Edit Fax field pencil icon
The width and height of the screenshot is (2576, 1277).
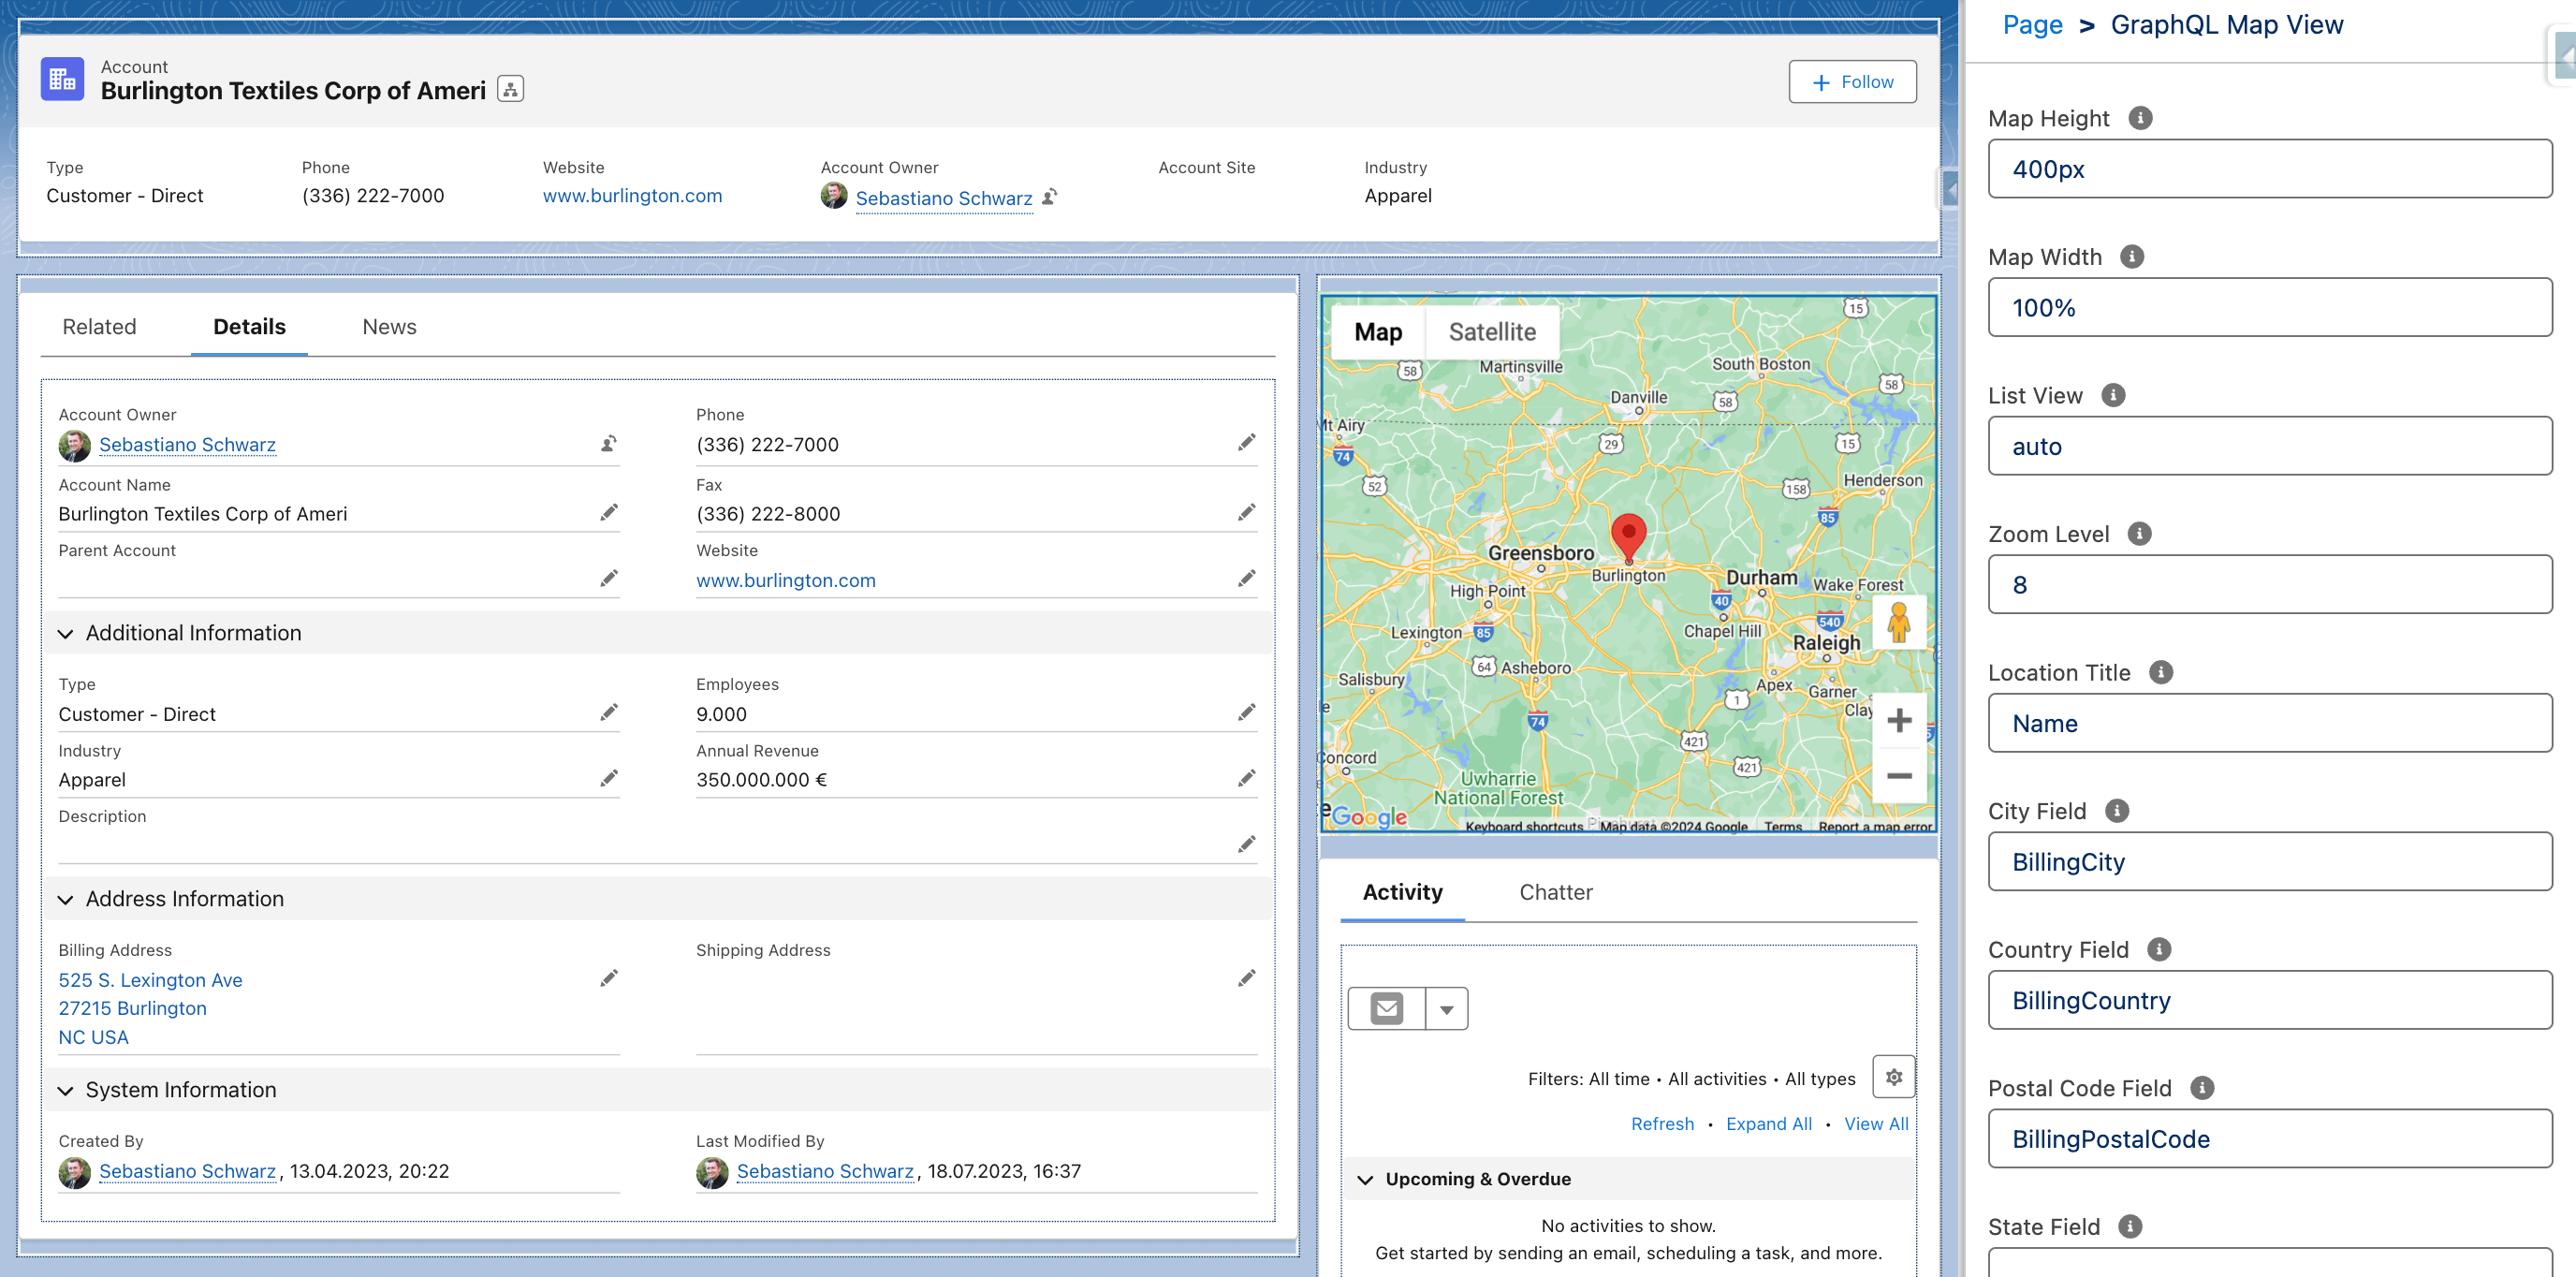click(x=1246, y=513)
